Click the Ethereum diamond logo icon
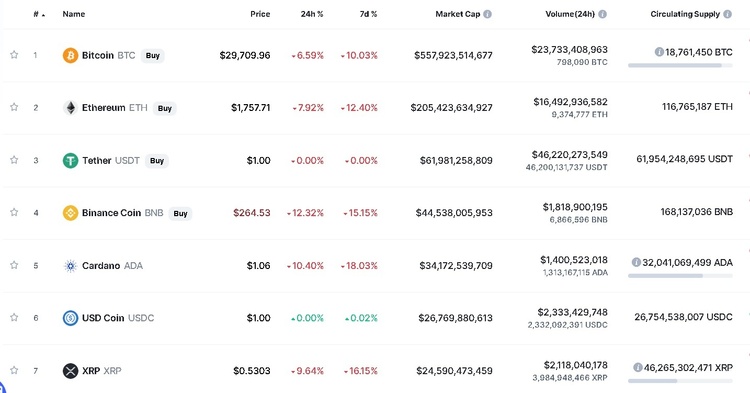 tap(70, 108)
